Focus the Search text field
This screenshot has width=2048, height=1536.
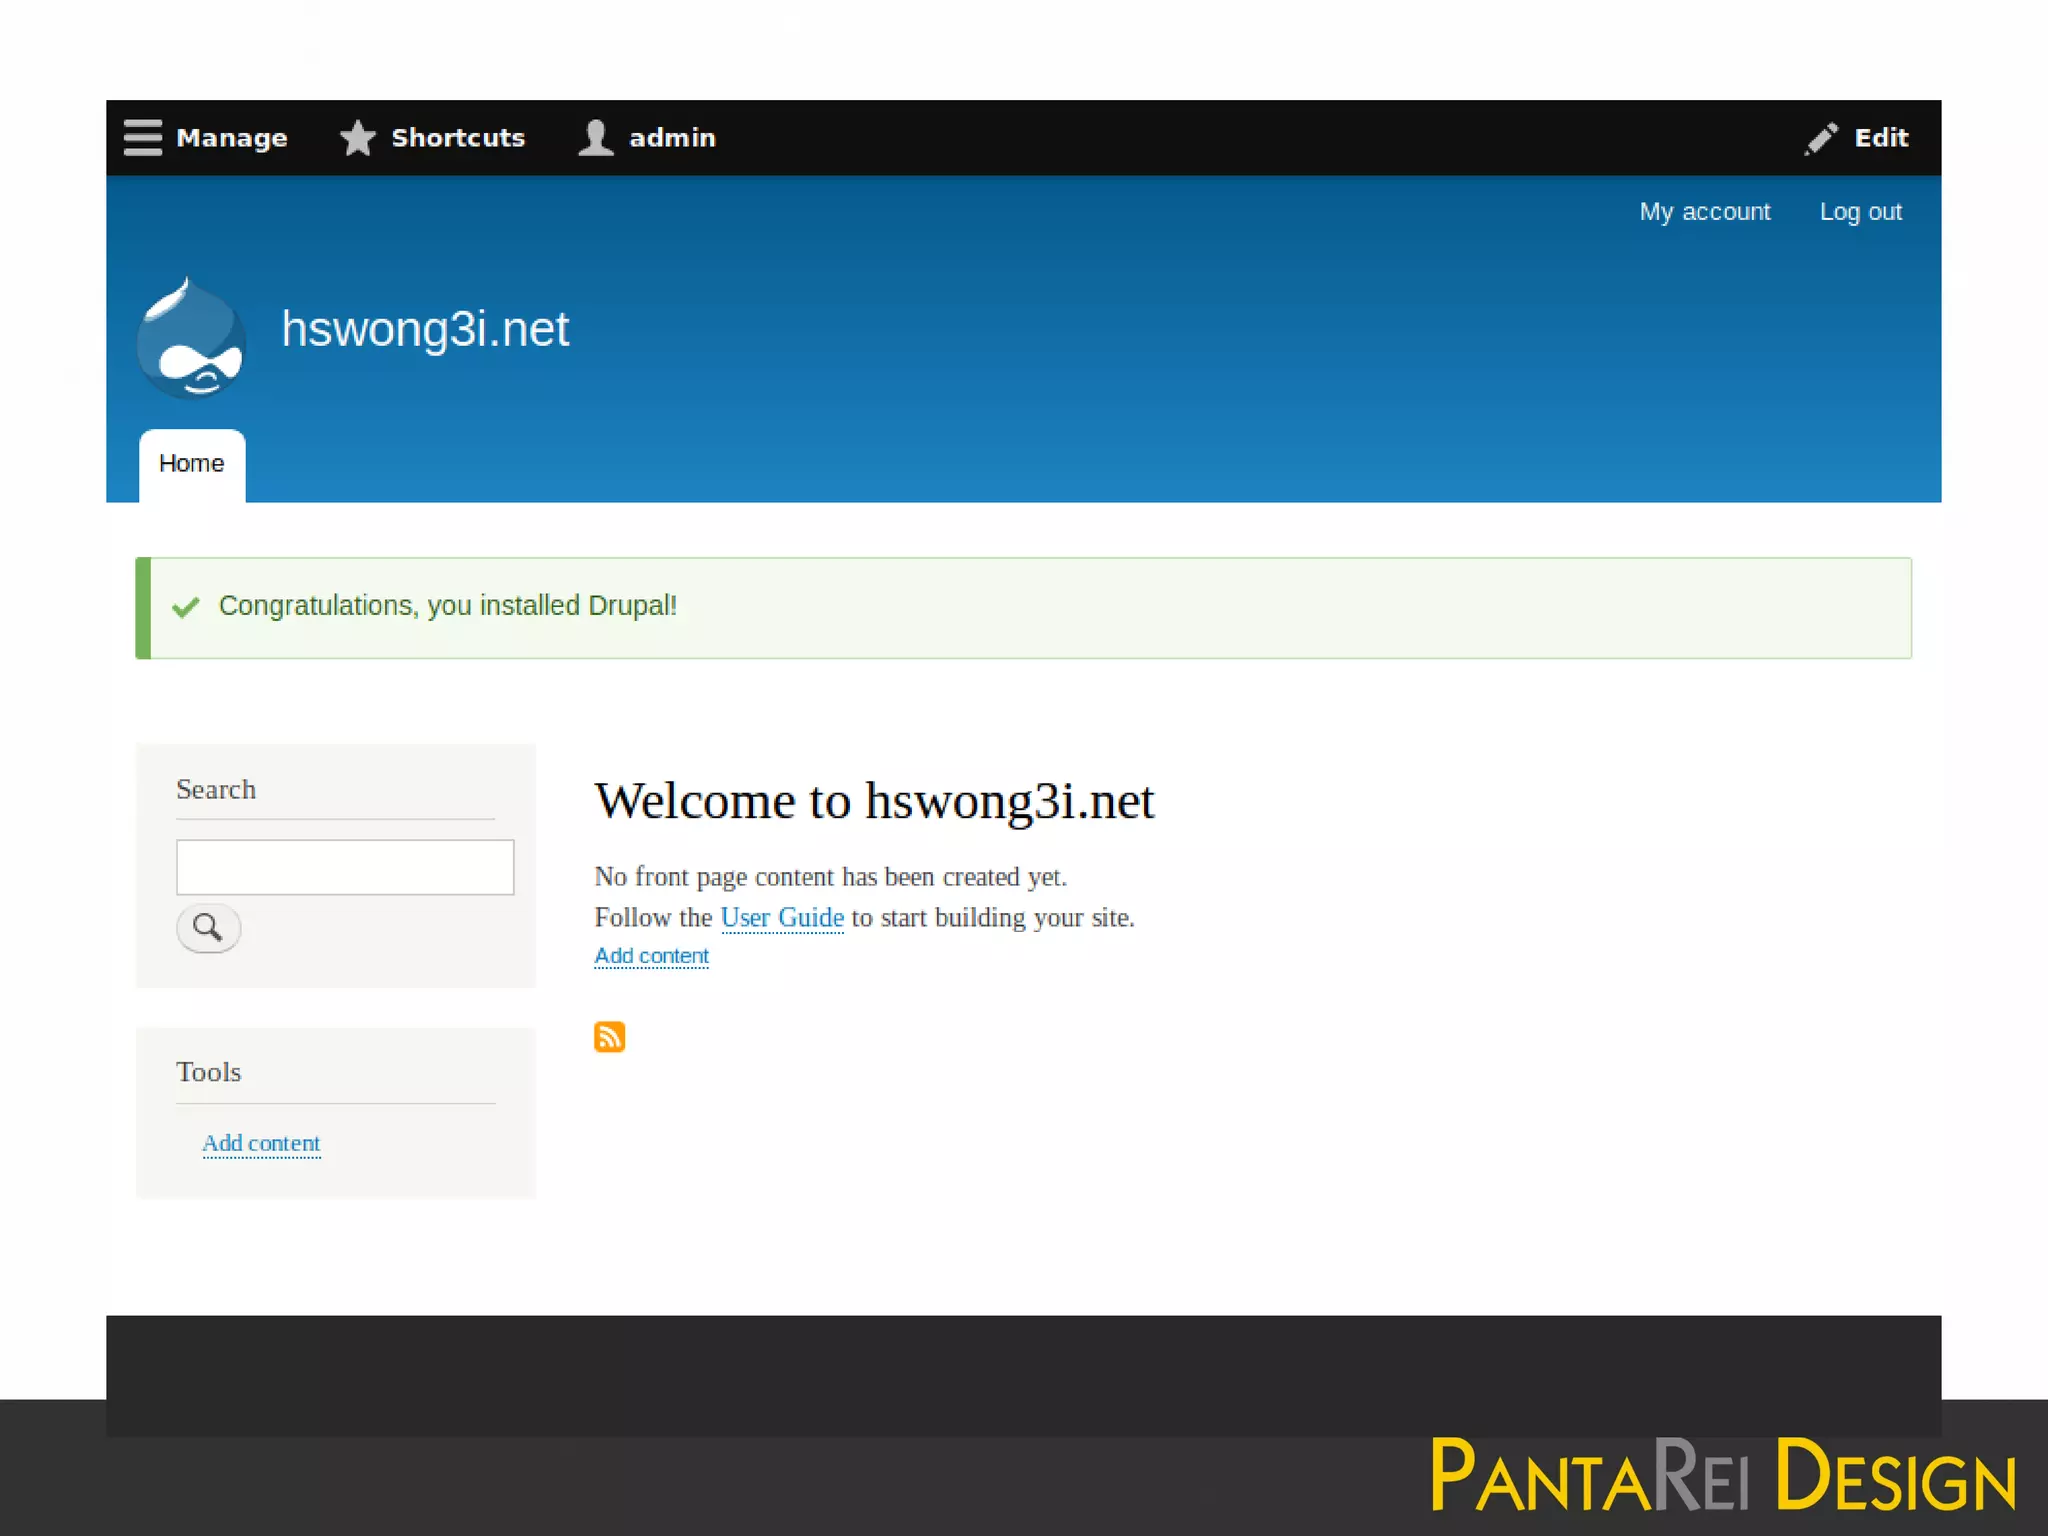345,867
